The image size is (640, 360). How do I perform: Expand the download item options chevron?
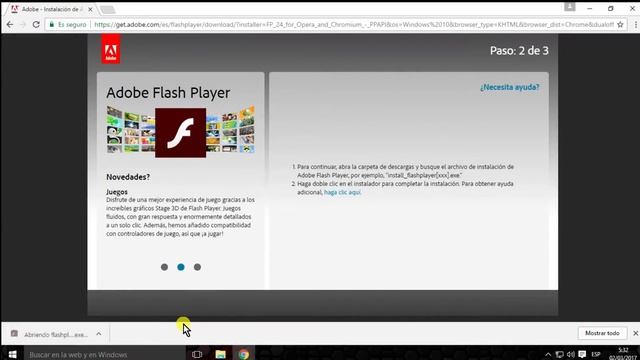coord(99,334)
